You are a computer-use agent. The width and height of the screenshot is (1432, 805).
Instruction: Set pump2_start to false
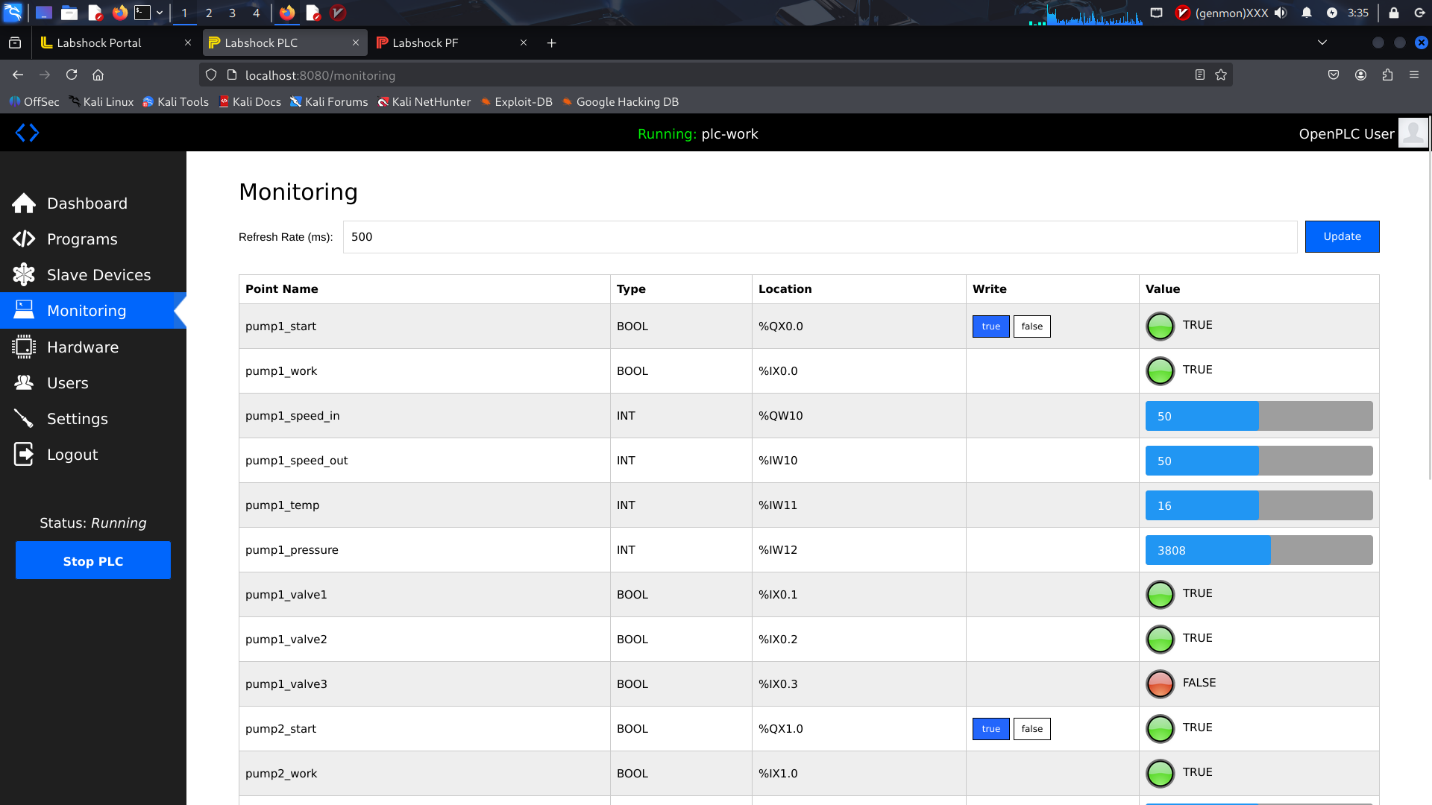(1031, 729)
